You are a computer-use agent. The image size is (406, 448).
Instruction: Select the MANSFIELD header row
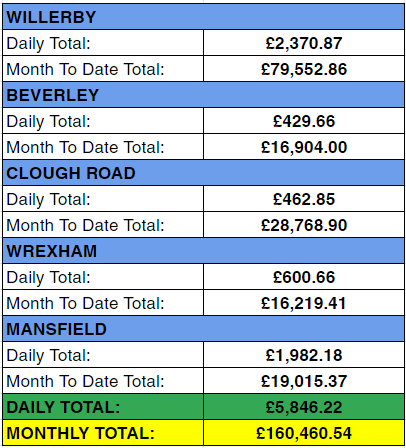click(x=203, y=329)
